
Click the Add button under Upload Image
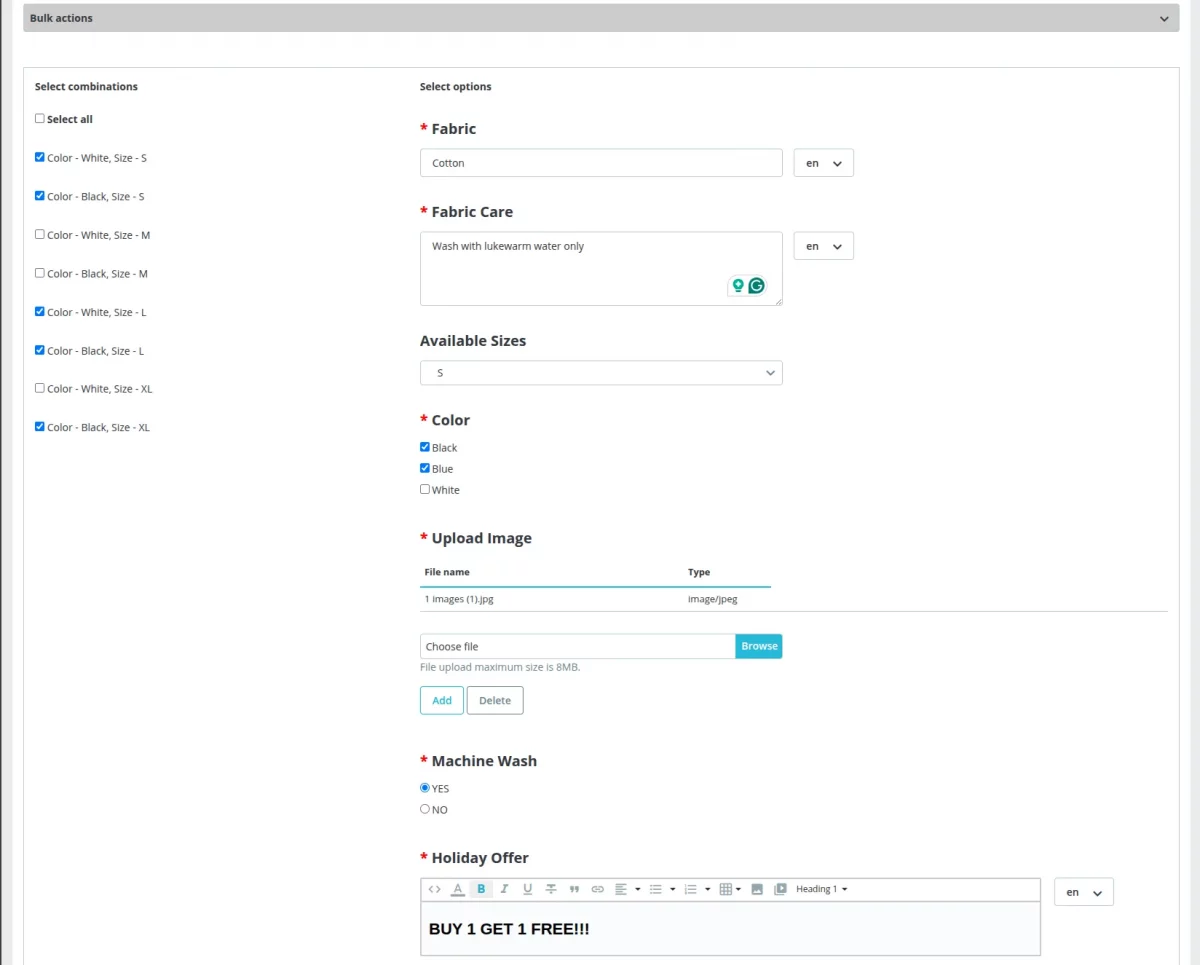(x=441, y=700)
